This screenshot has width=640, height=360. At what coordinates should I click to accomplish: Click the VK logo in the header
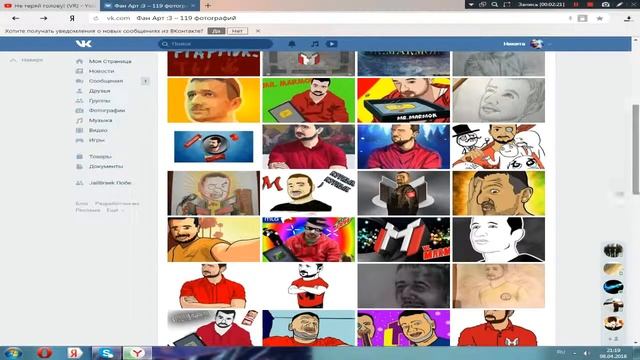click(84, 44)
